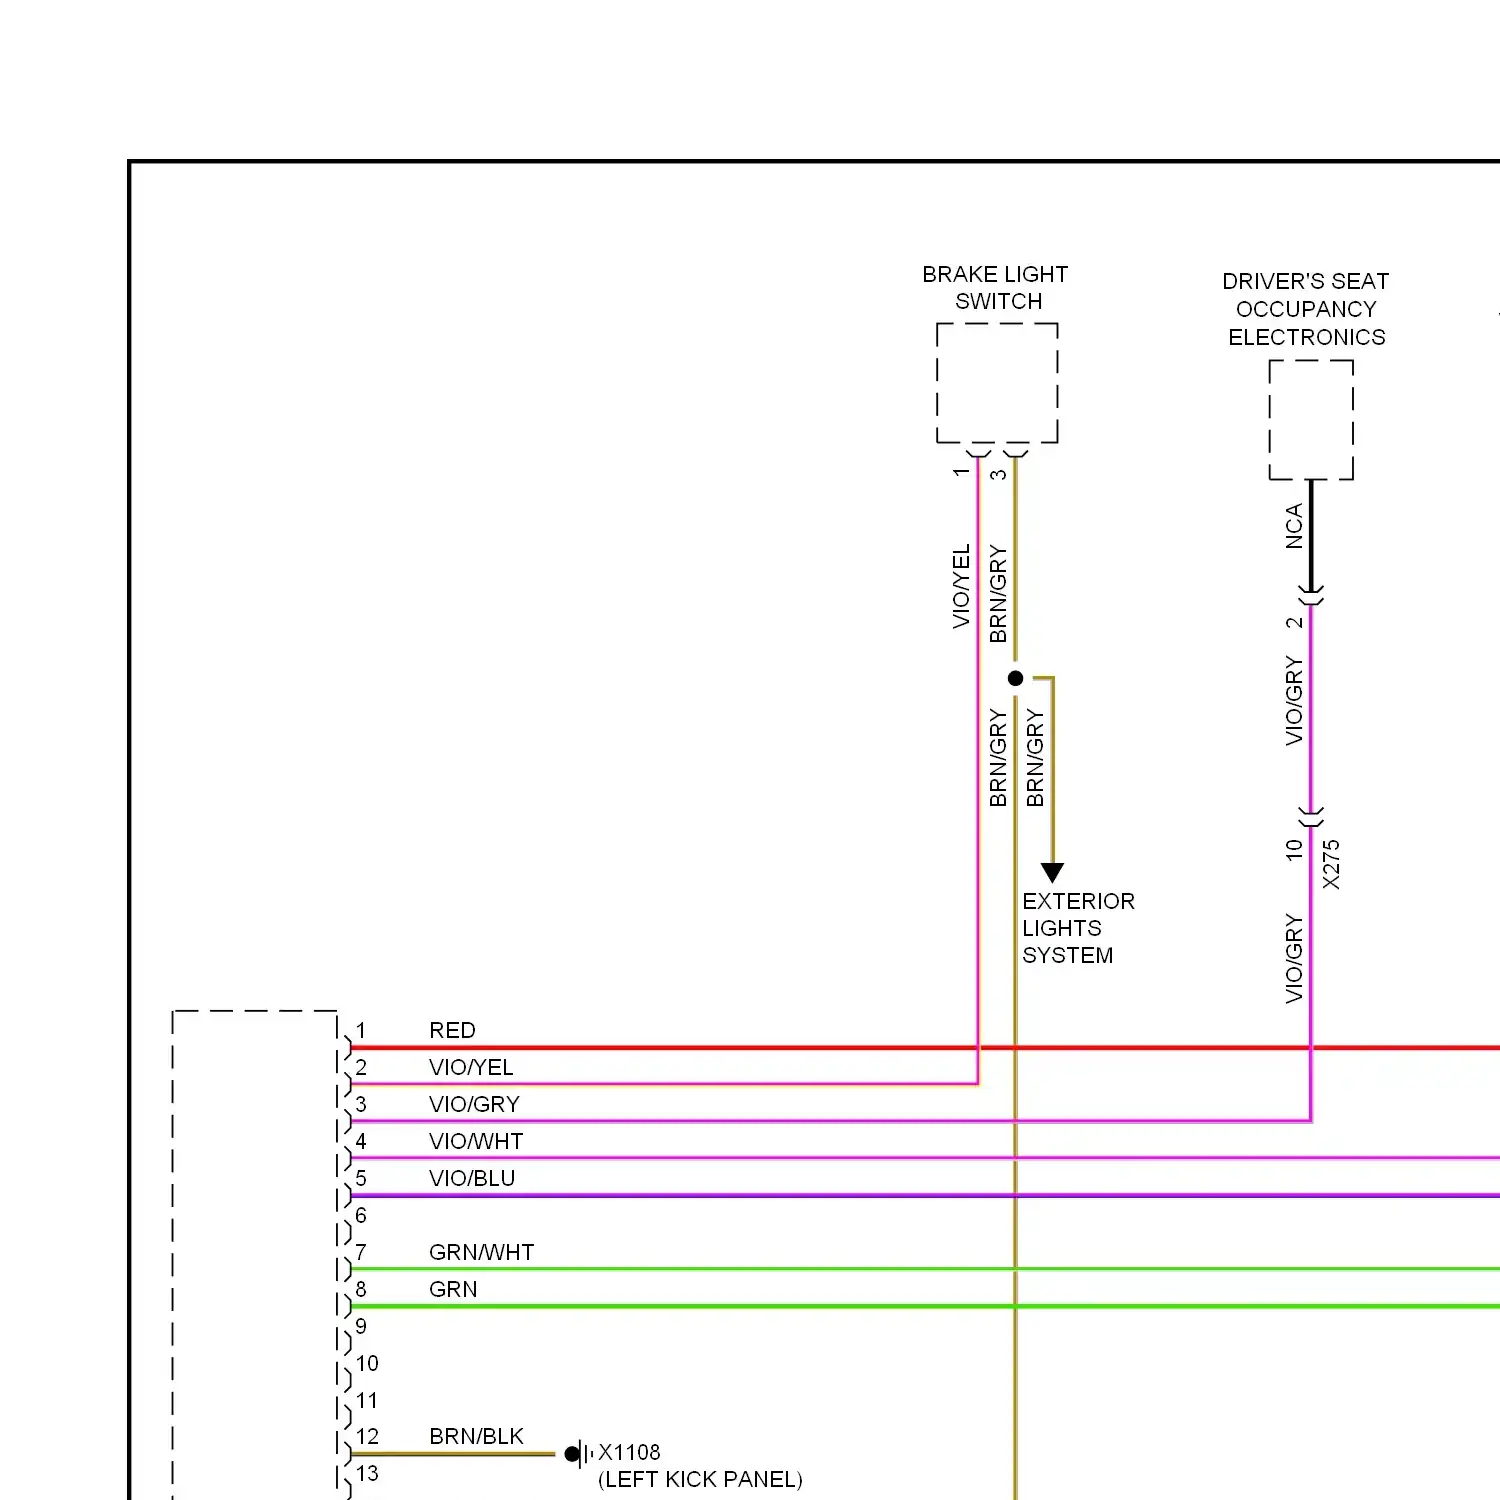1500x1500 pixels.
Task: Select pin 1 label under brake light switch
Action: (x=961, y=472)
